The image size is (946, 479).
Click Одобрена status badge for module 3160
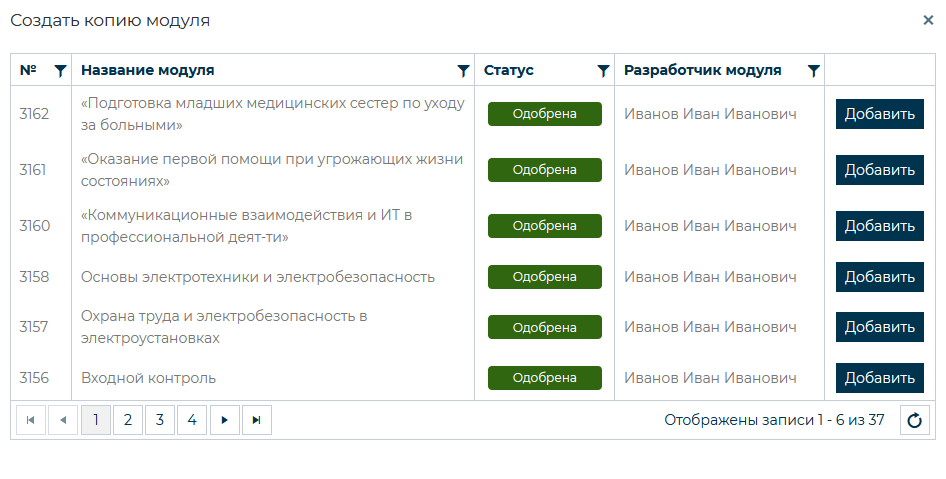coord(544,226)
